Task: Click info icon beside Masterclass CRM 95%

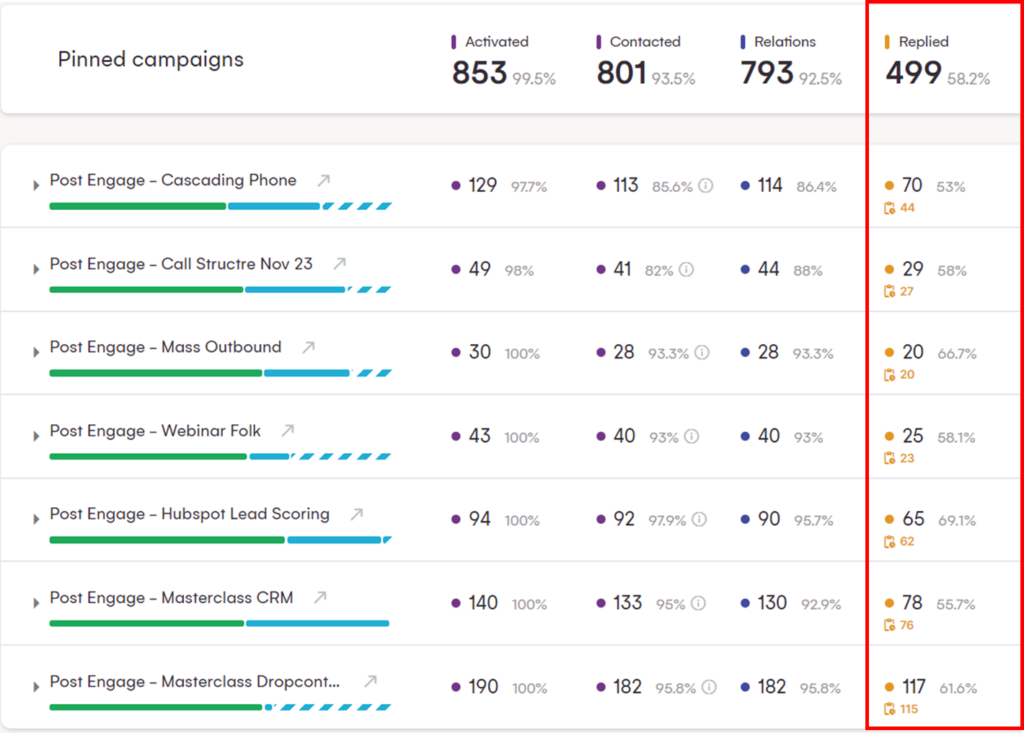Action: pyautogui.click(x=698, y=604)
